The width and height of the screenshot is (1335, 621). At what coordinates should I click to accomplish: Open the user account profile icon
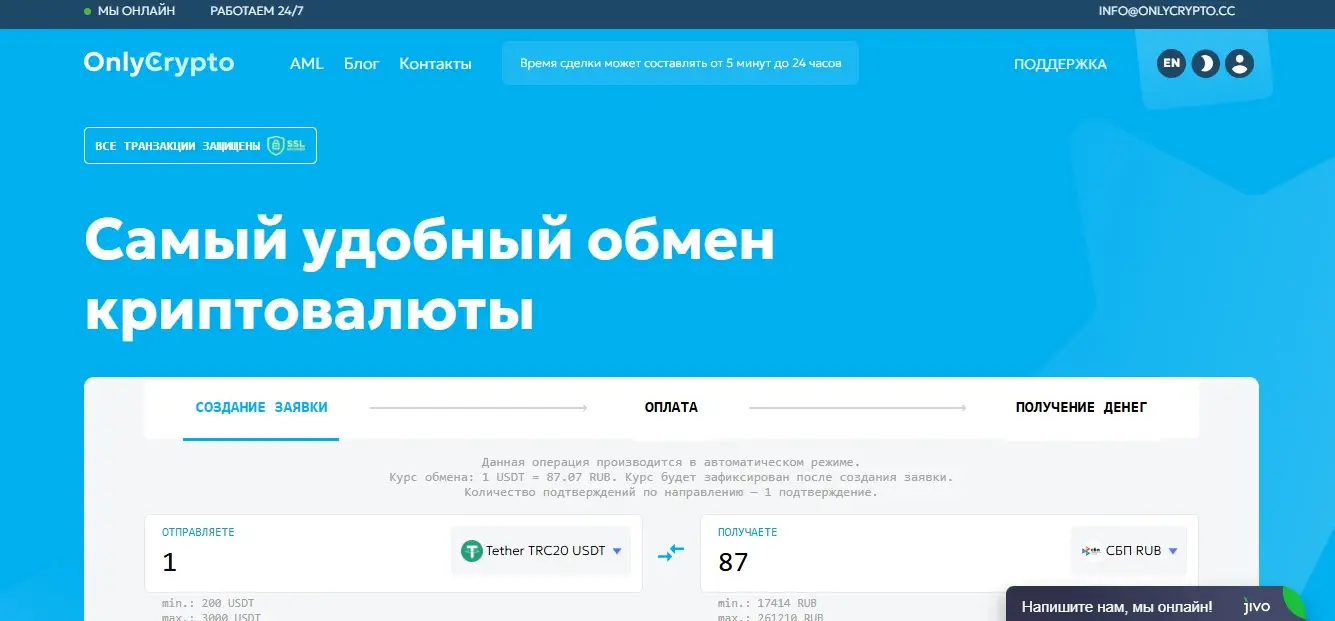pyautogui.click(x=1240, y=63)
